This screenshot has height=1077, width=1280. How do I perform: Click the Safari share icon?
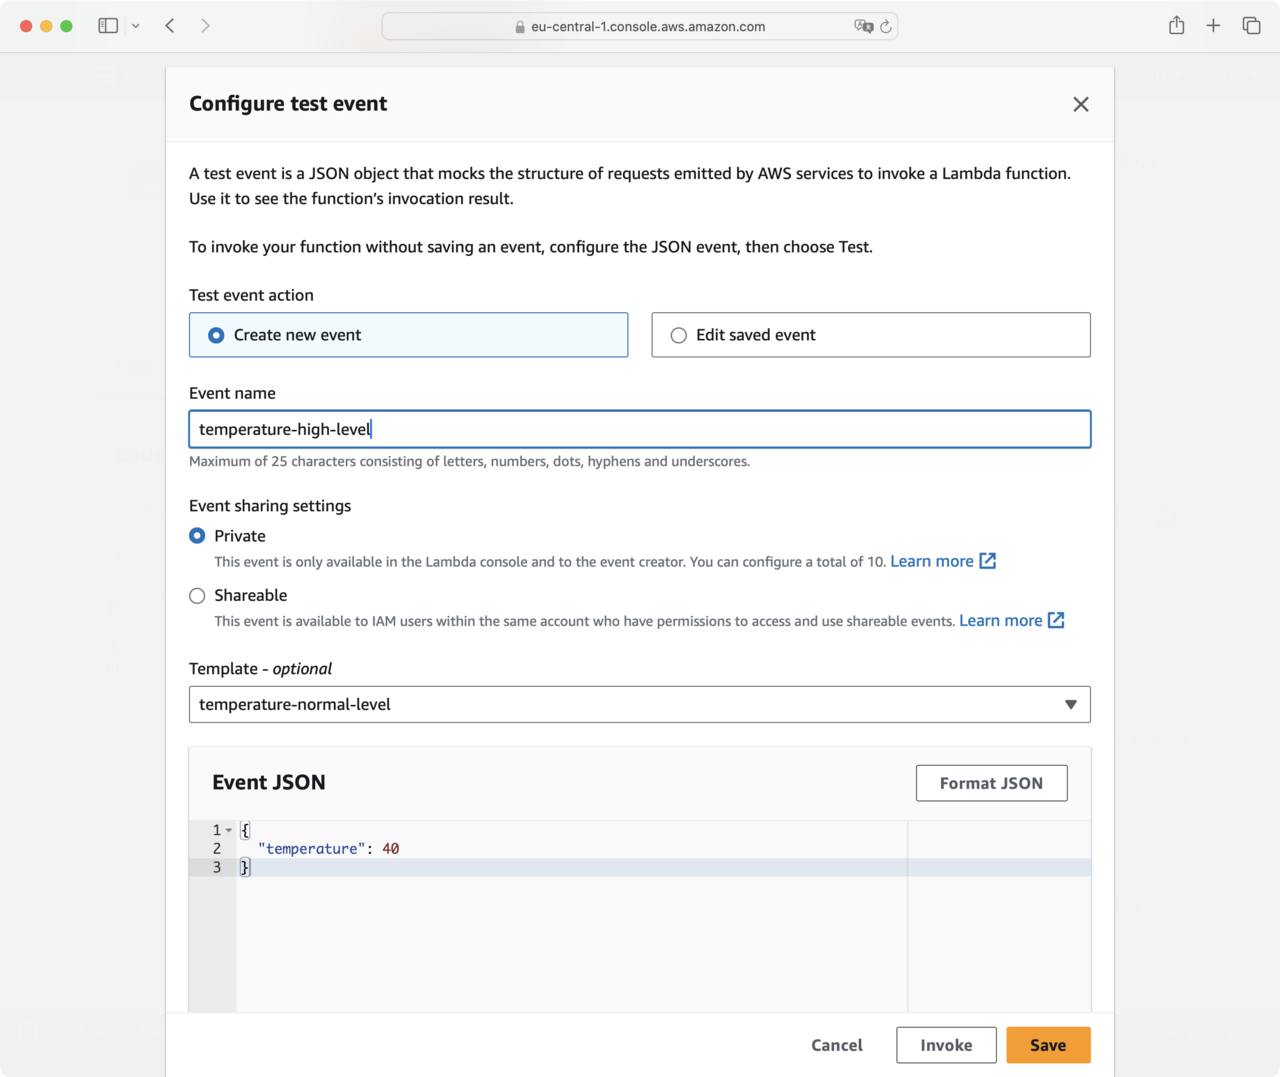point(1176,26)
